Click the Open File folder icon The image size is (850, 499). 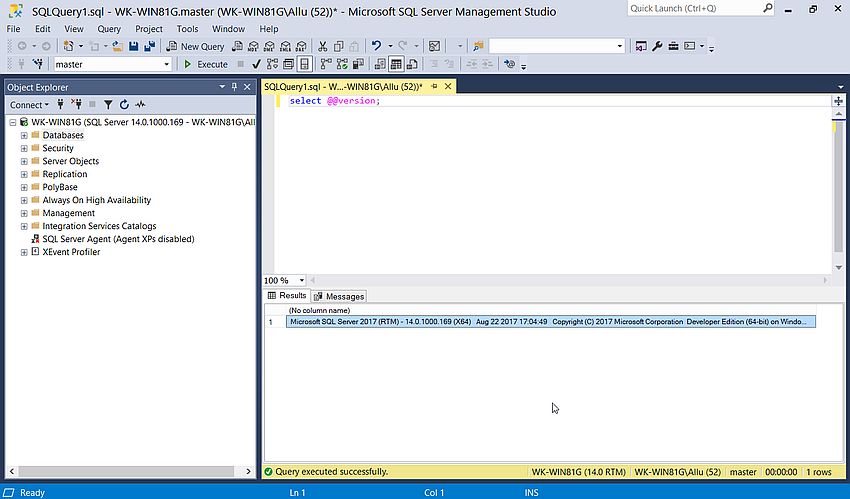click(x=117, y=47)
